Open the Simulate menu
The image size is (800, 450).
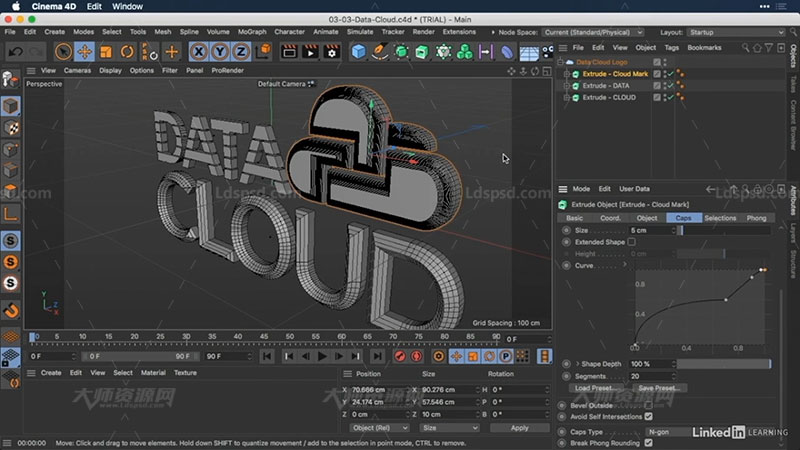360,32
